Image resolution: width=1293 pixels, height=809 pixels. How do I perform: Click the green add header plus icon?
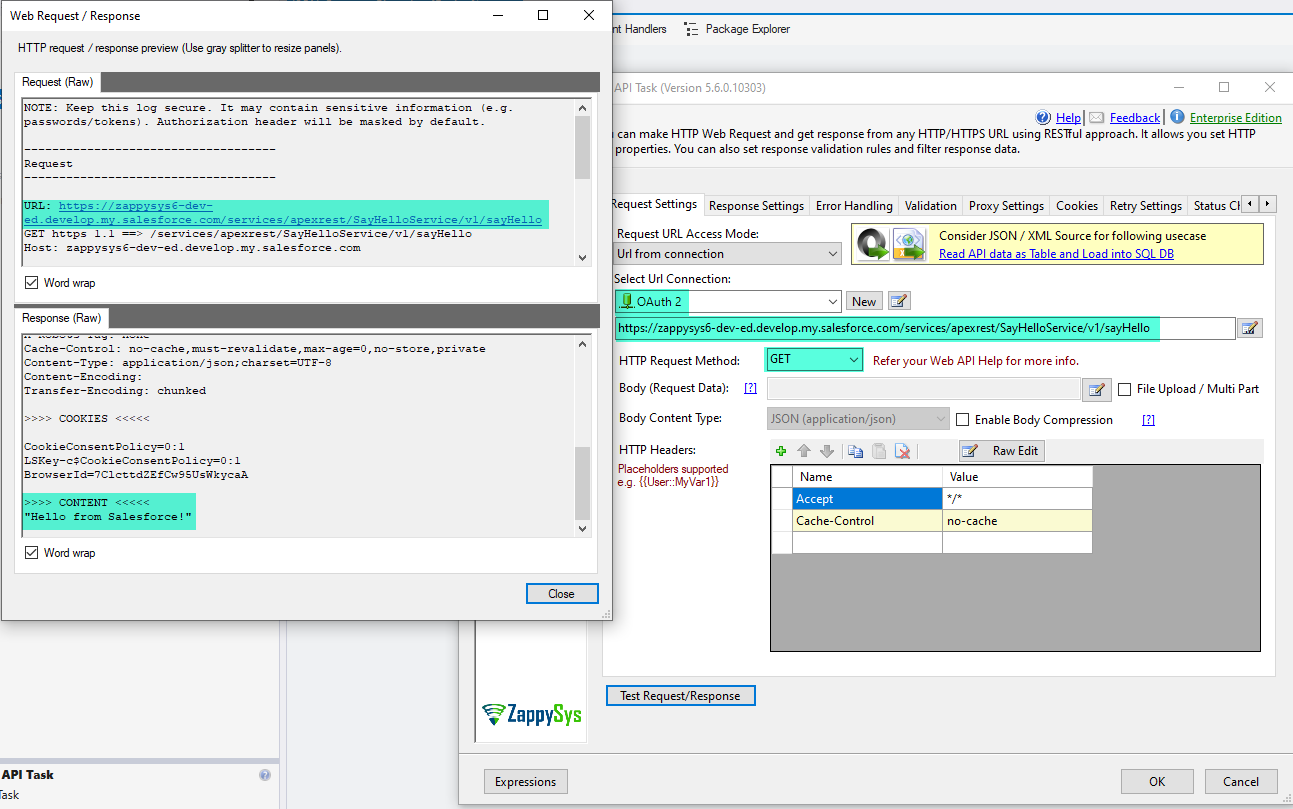781,451
